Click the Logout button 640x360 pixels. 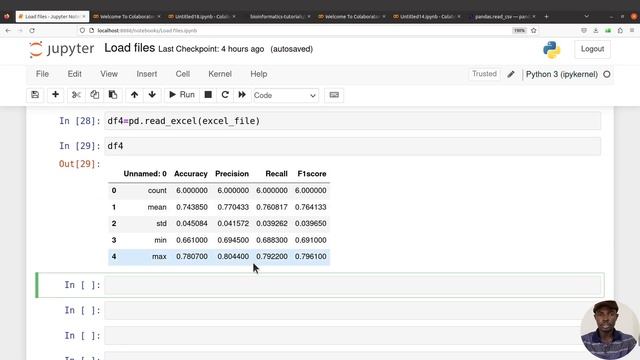click(x=592, y=49)
